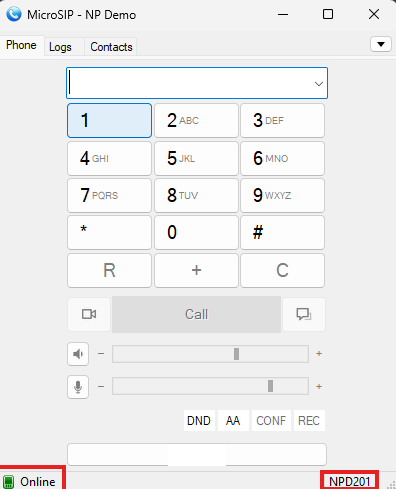Mute the microphone icon

coord(78,387)
